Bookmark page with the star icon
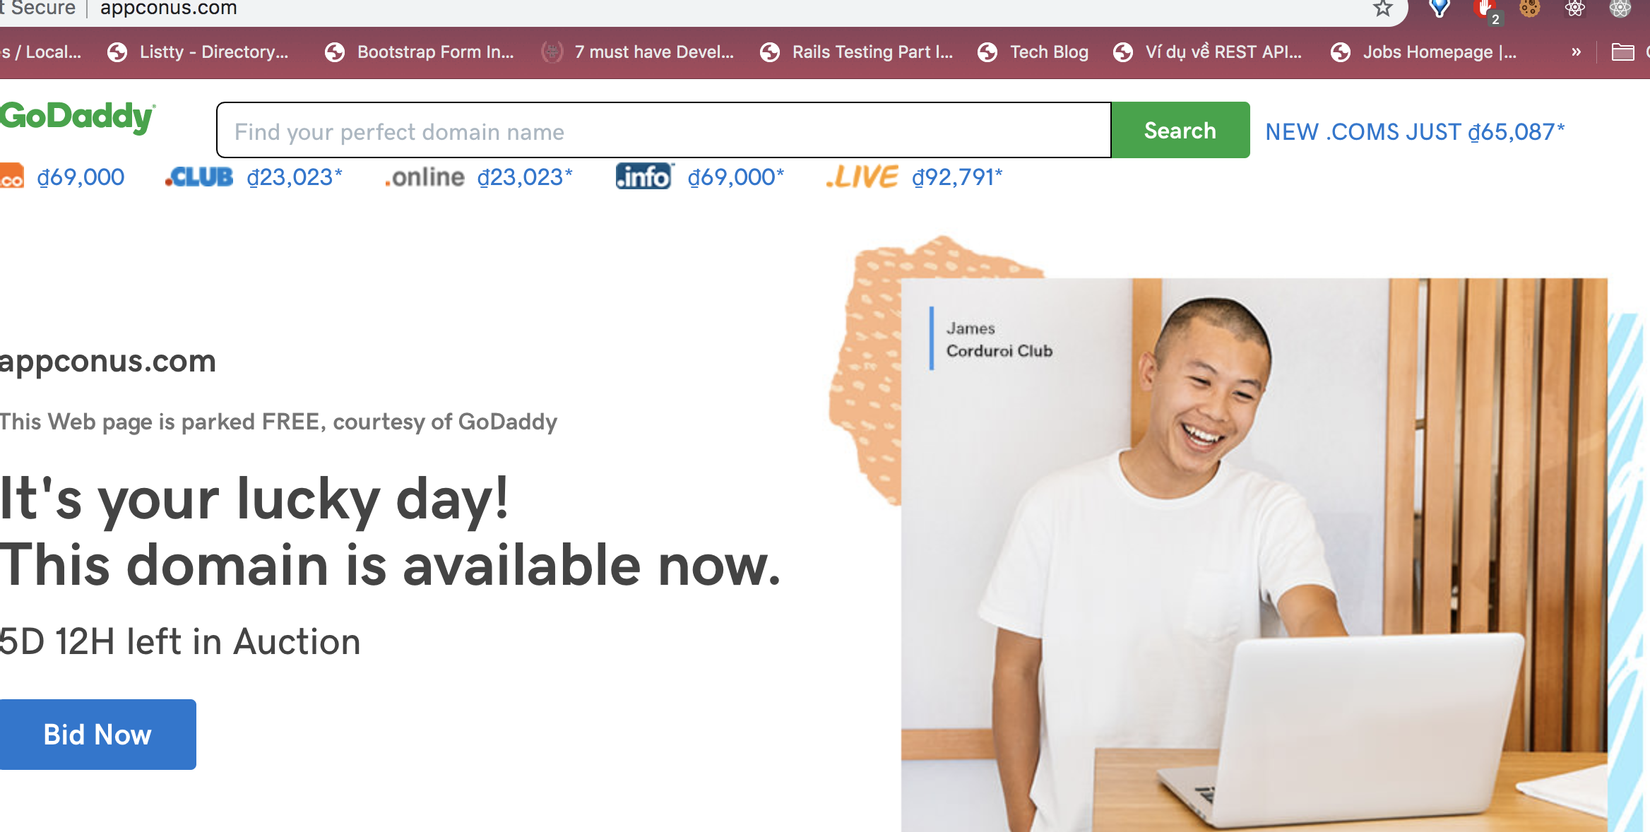 pos(1383,9)
